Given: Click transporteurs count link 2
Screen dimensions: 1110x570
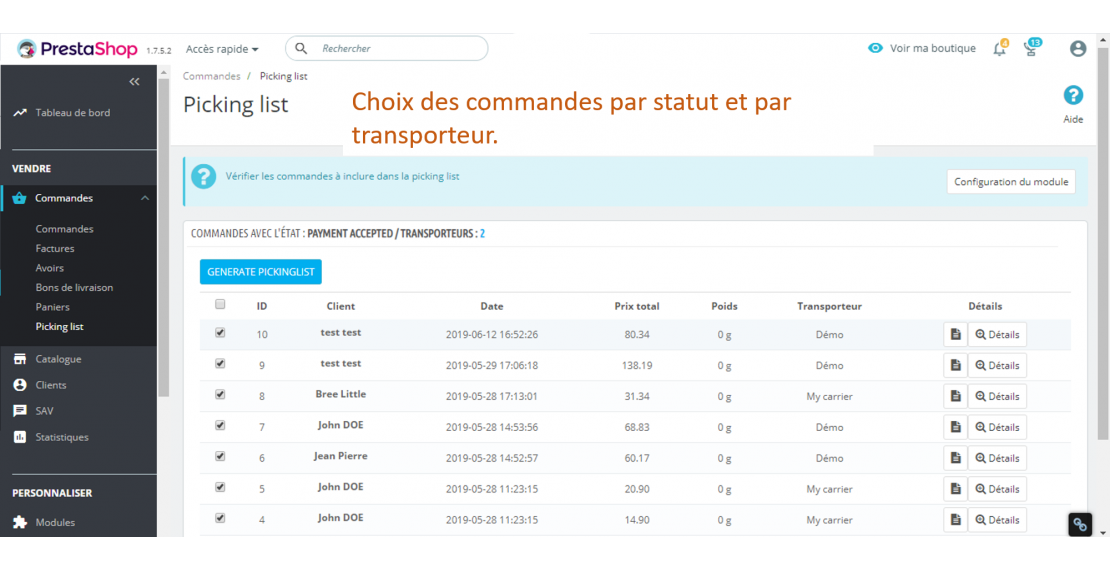Looking at the screenshot, I should point(482,233).
